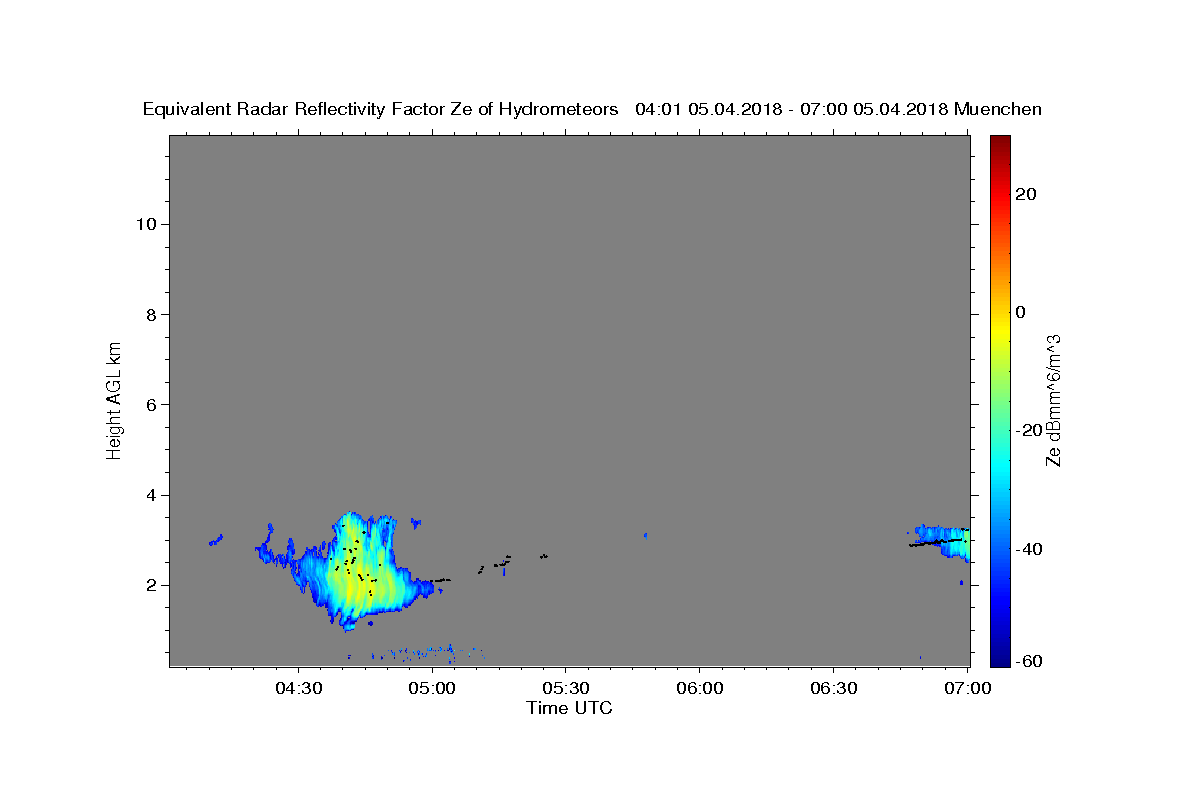Click the height tick label 10

click(146, 224)
